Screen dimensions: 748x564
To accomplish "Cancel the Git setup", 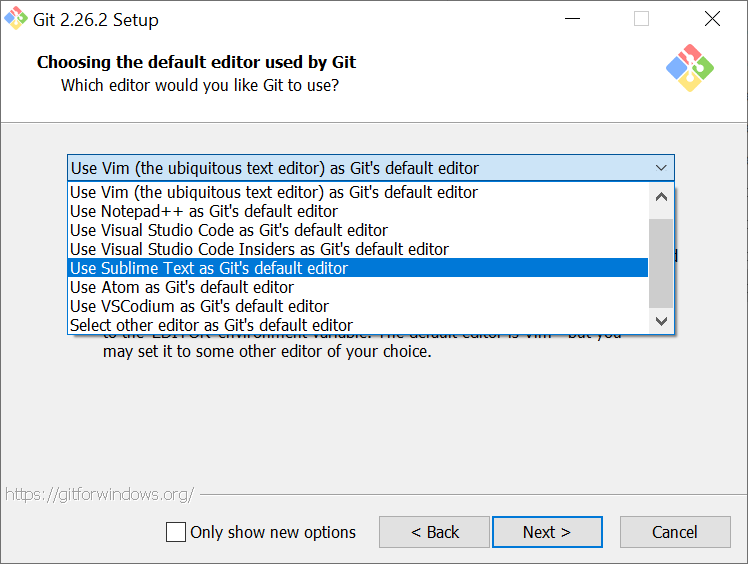I will (675, 532).
